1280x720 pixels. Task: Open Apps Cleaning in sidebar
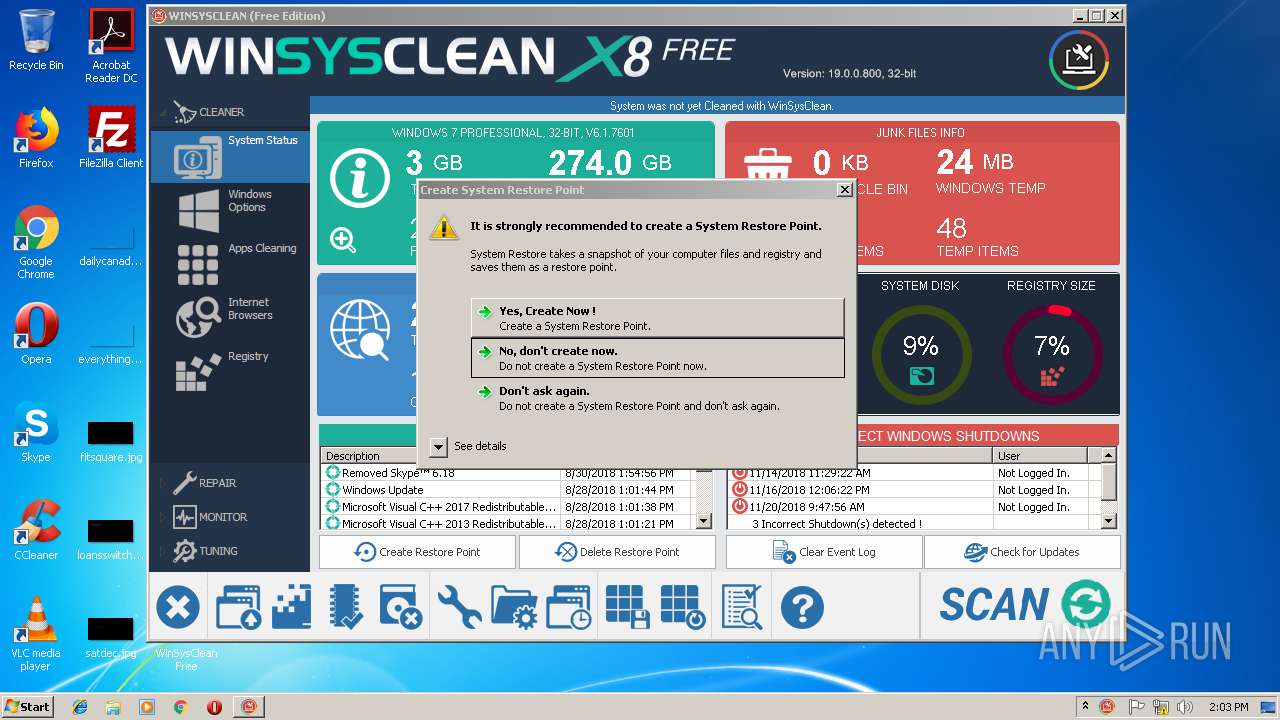coord(230,263)
